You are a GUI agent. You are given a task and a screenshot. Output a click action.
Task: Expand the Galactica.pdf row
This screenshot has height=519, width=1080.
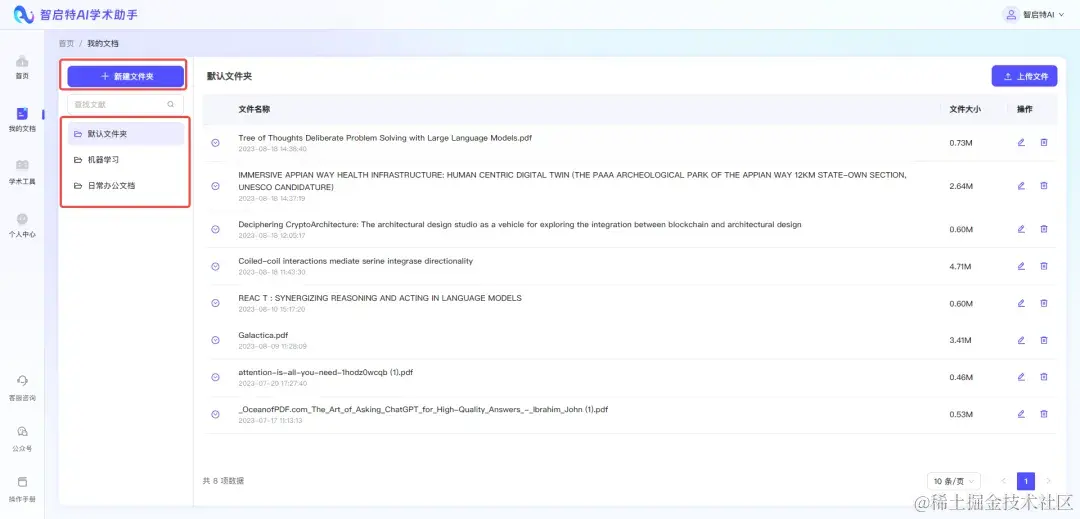[x=216, y=340]
